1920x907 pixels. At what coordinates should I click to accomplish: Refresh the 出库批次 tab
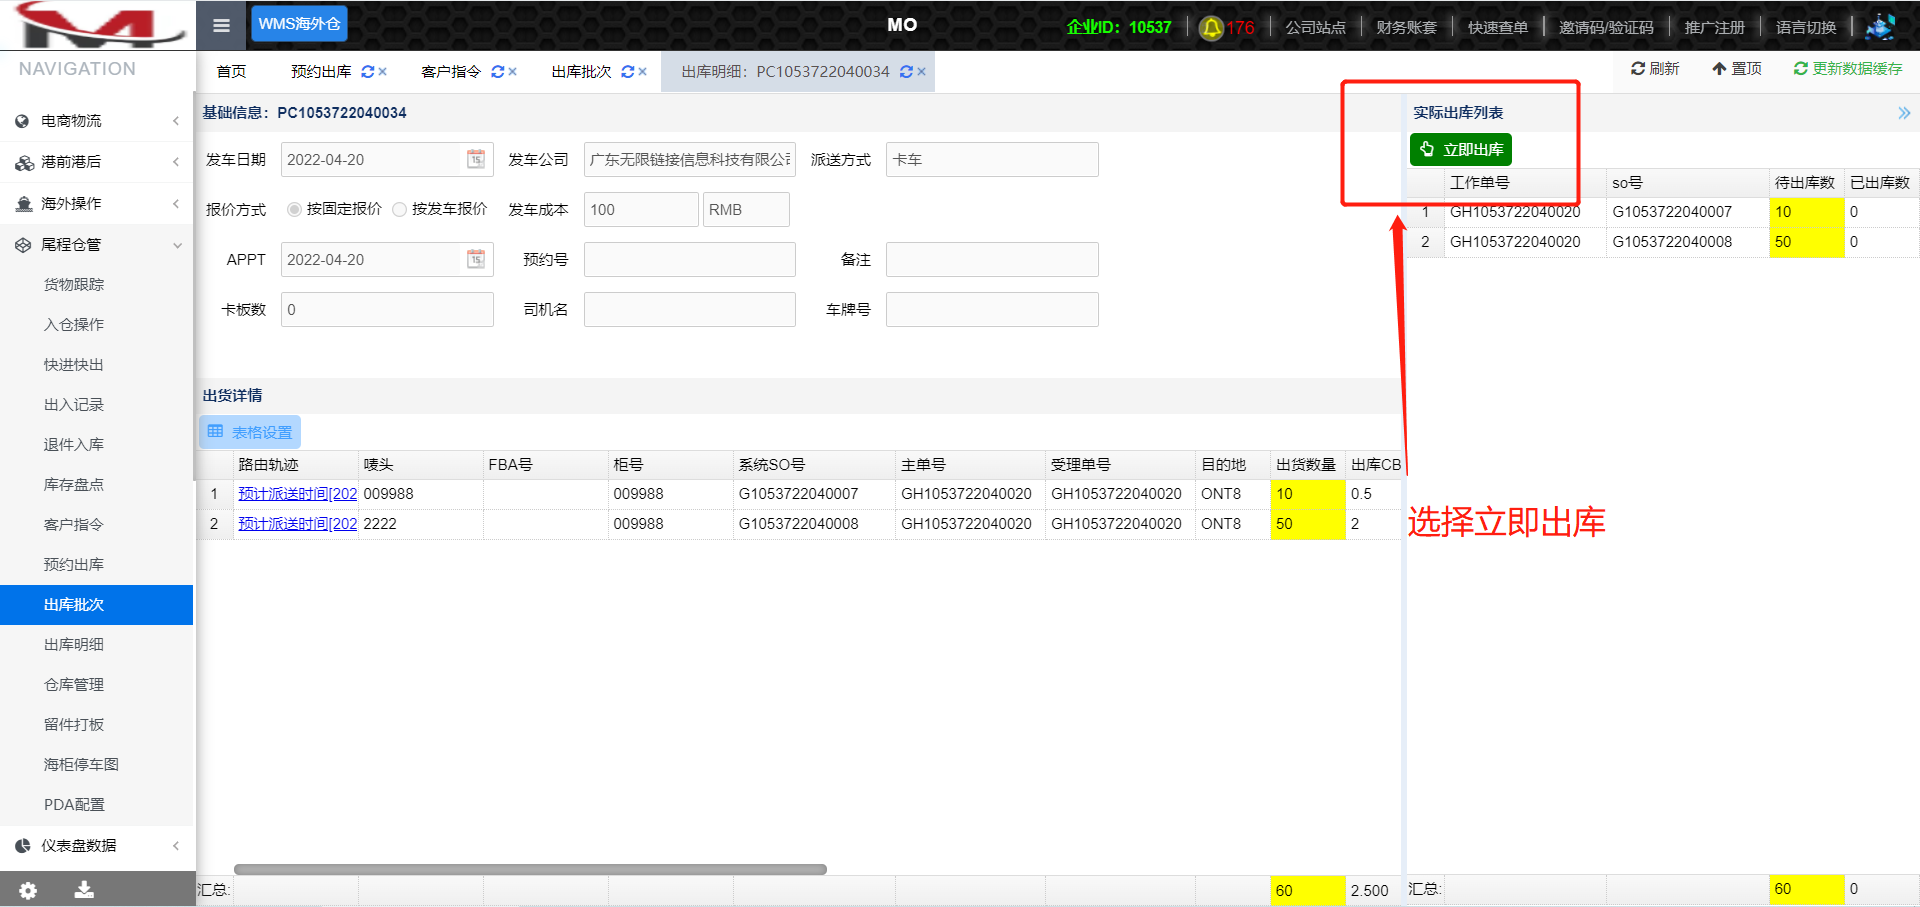pyautogui.click(x=628, y=72)
